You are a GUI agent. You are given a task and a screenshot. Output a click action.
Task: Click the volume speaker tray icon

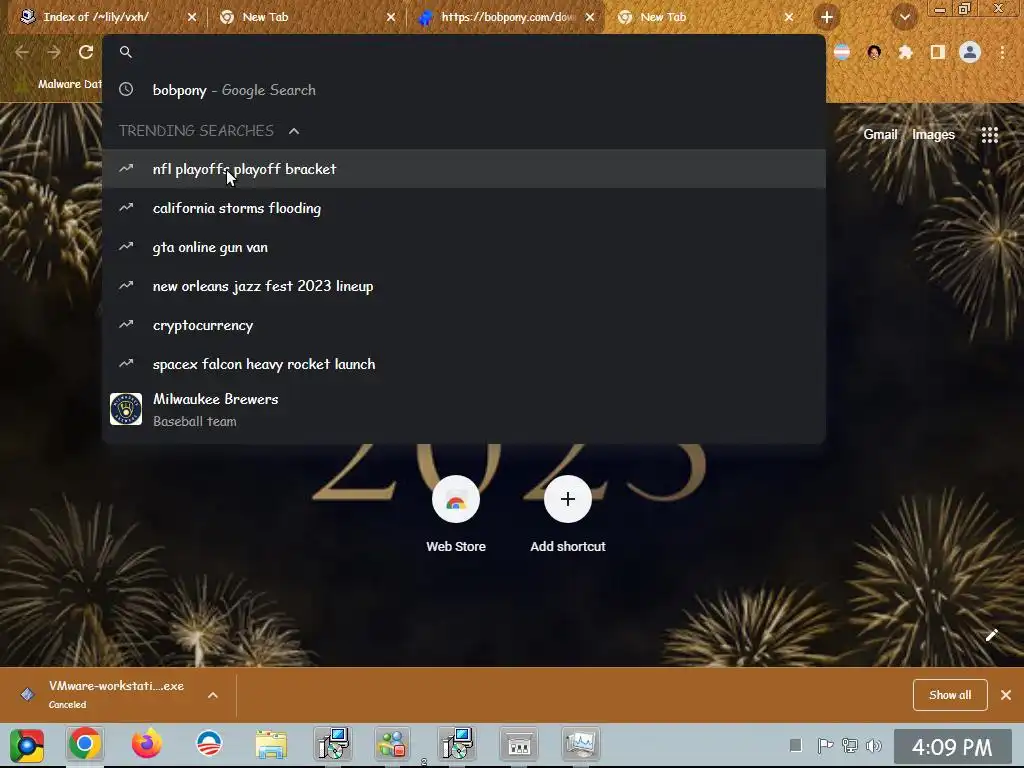873,745
